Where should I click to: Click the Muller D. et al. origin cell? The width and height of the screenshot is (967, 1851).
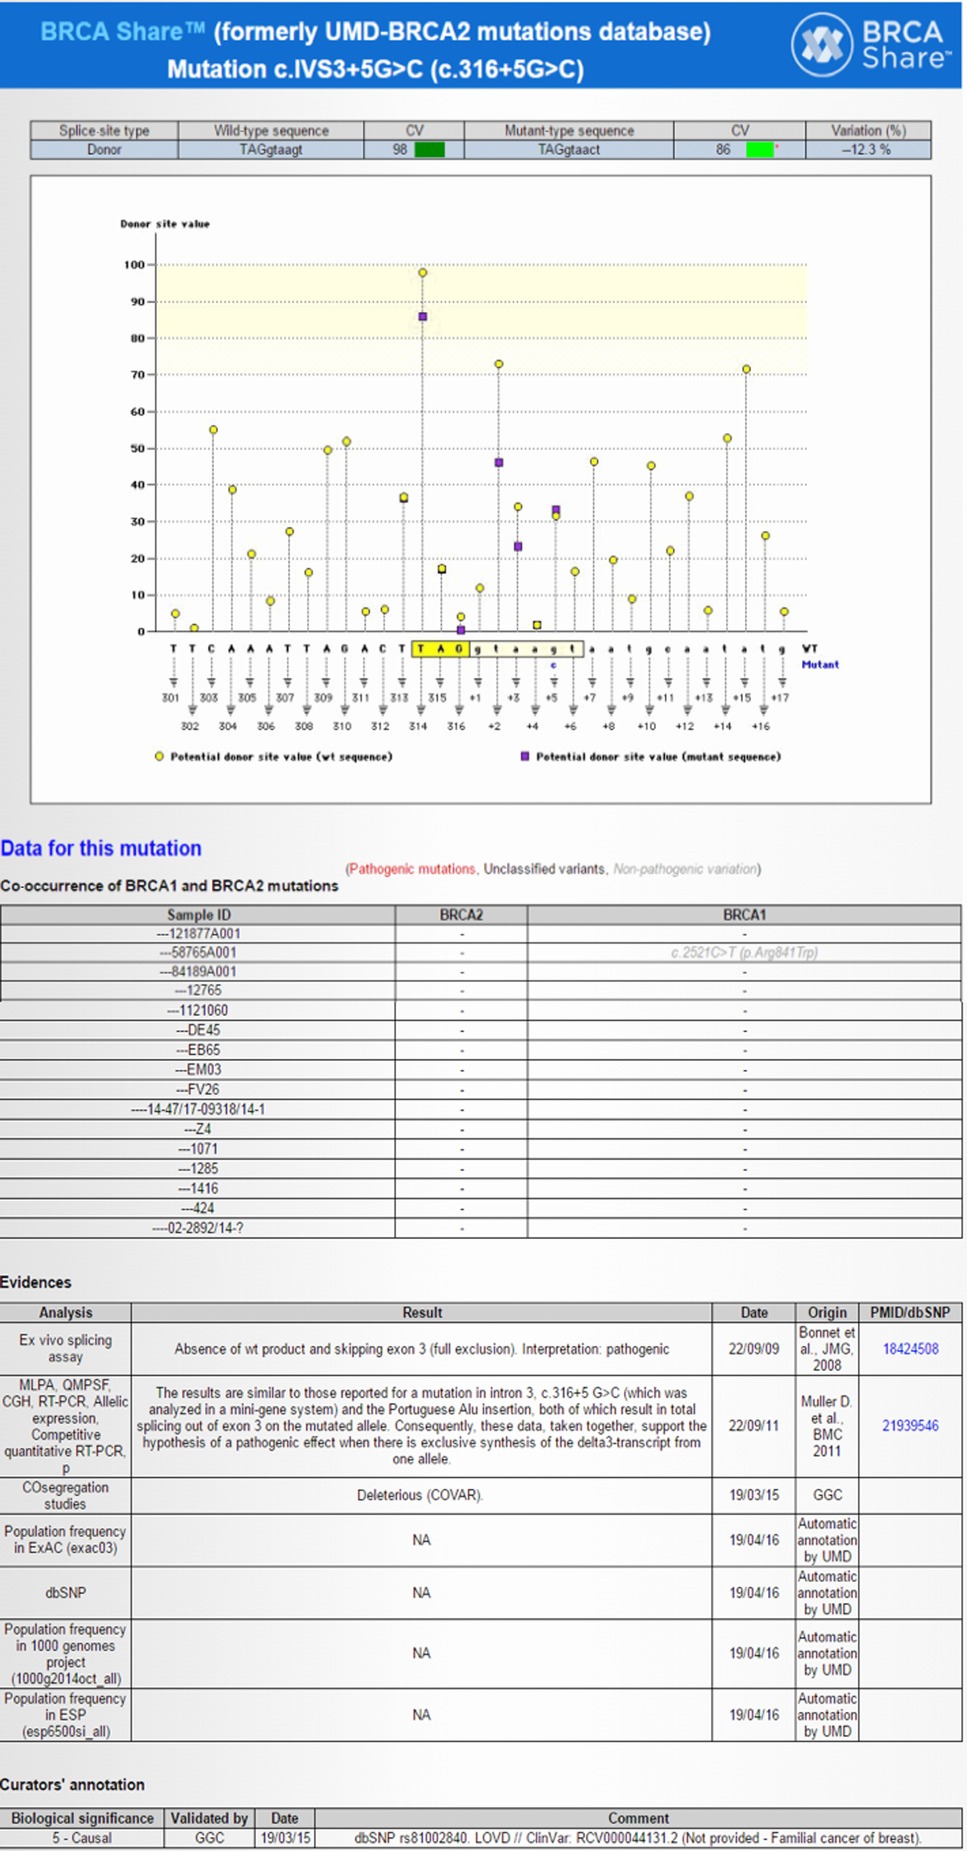[x=827, y=1426]
